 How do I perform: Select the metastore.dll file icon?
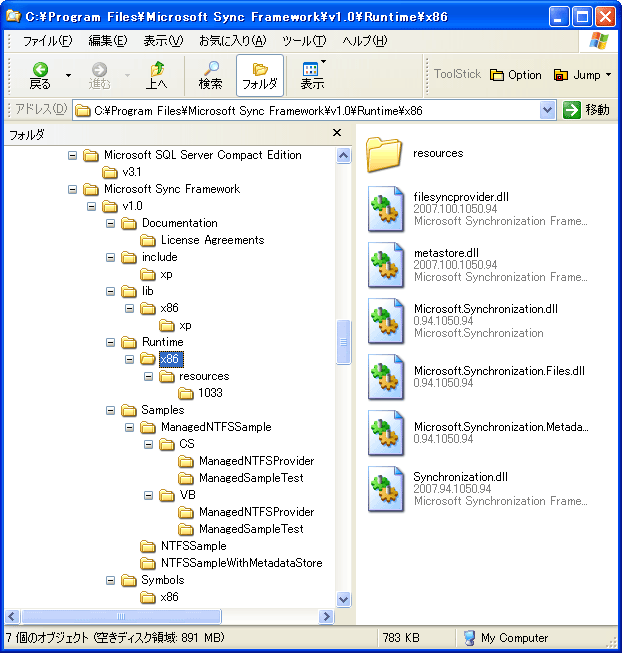(386, 265)
